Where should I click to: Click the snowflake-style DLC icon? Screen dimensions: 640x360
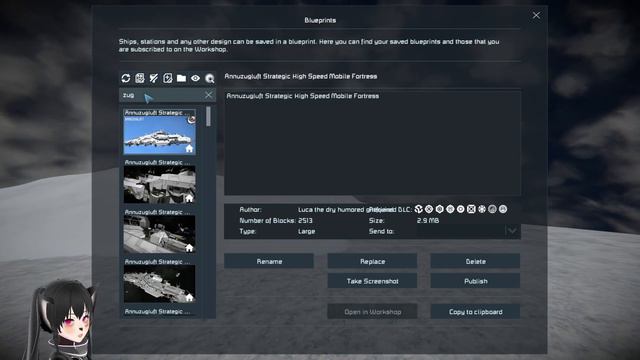pyautogui.click(x=482, y=209)
